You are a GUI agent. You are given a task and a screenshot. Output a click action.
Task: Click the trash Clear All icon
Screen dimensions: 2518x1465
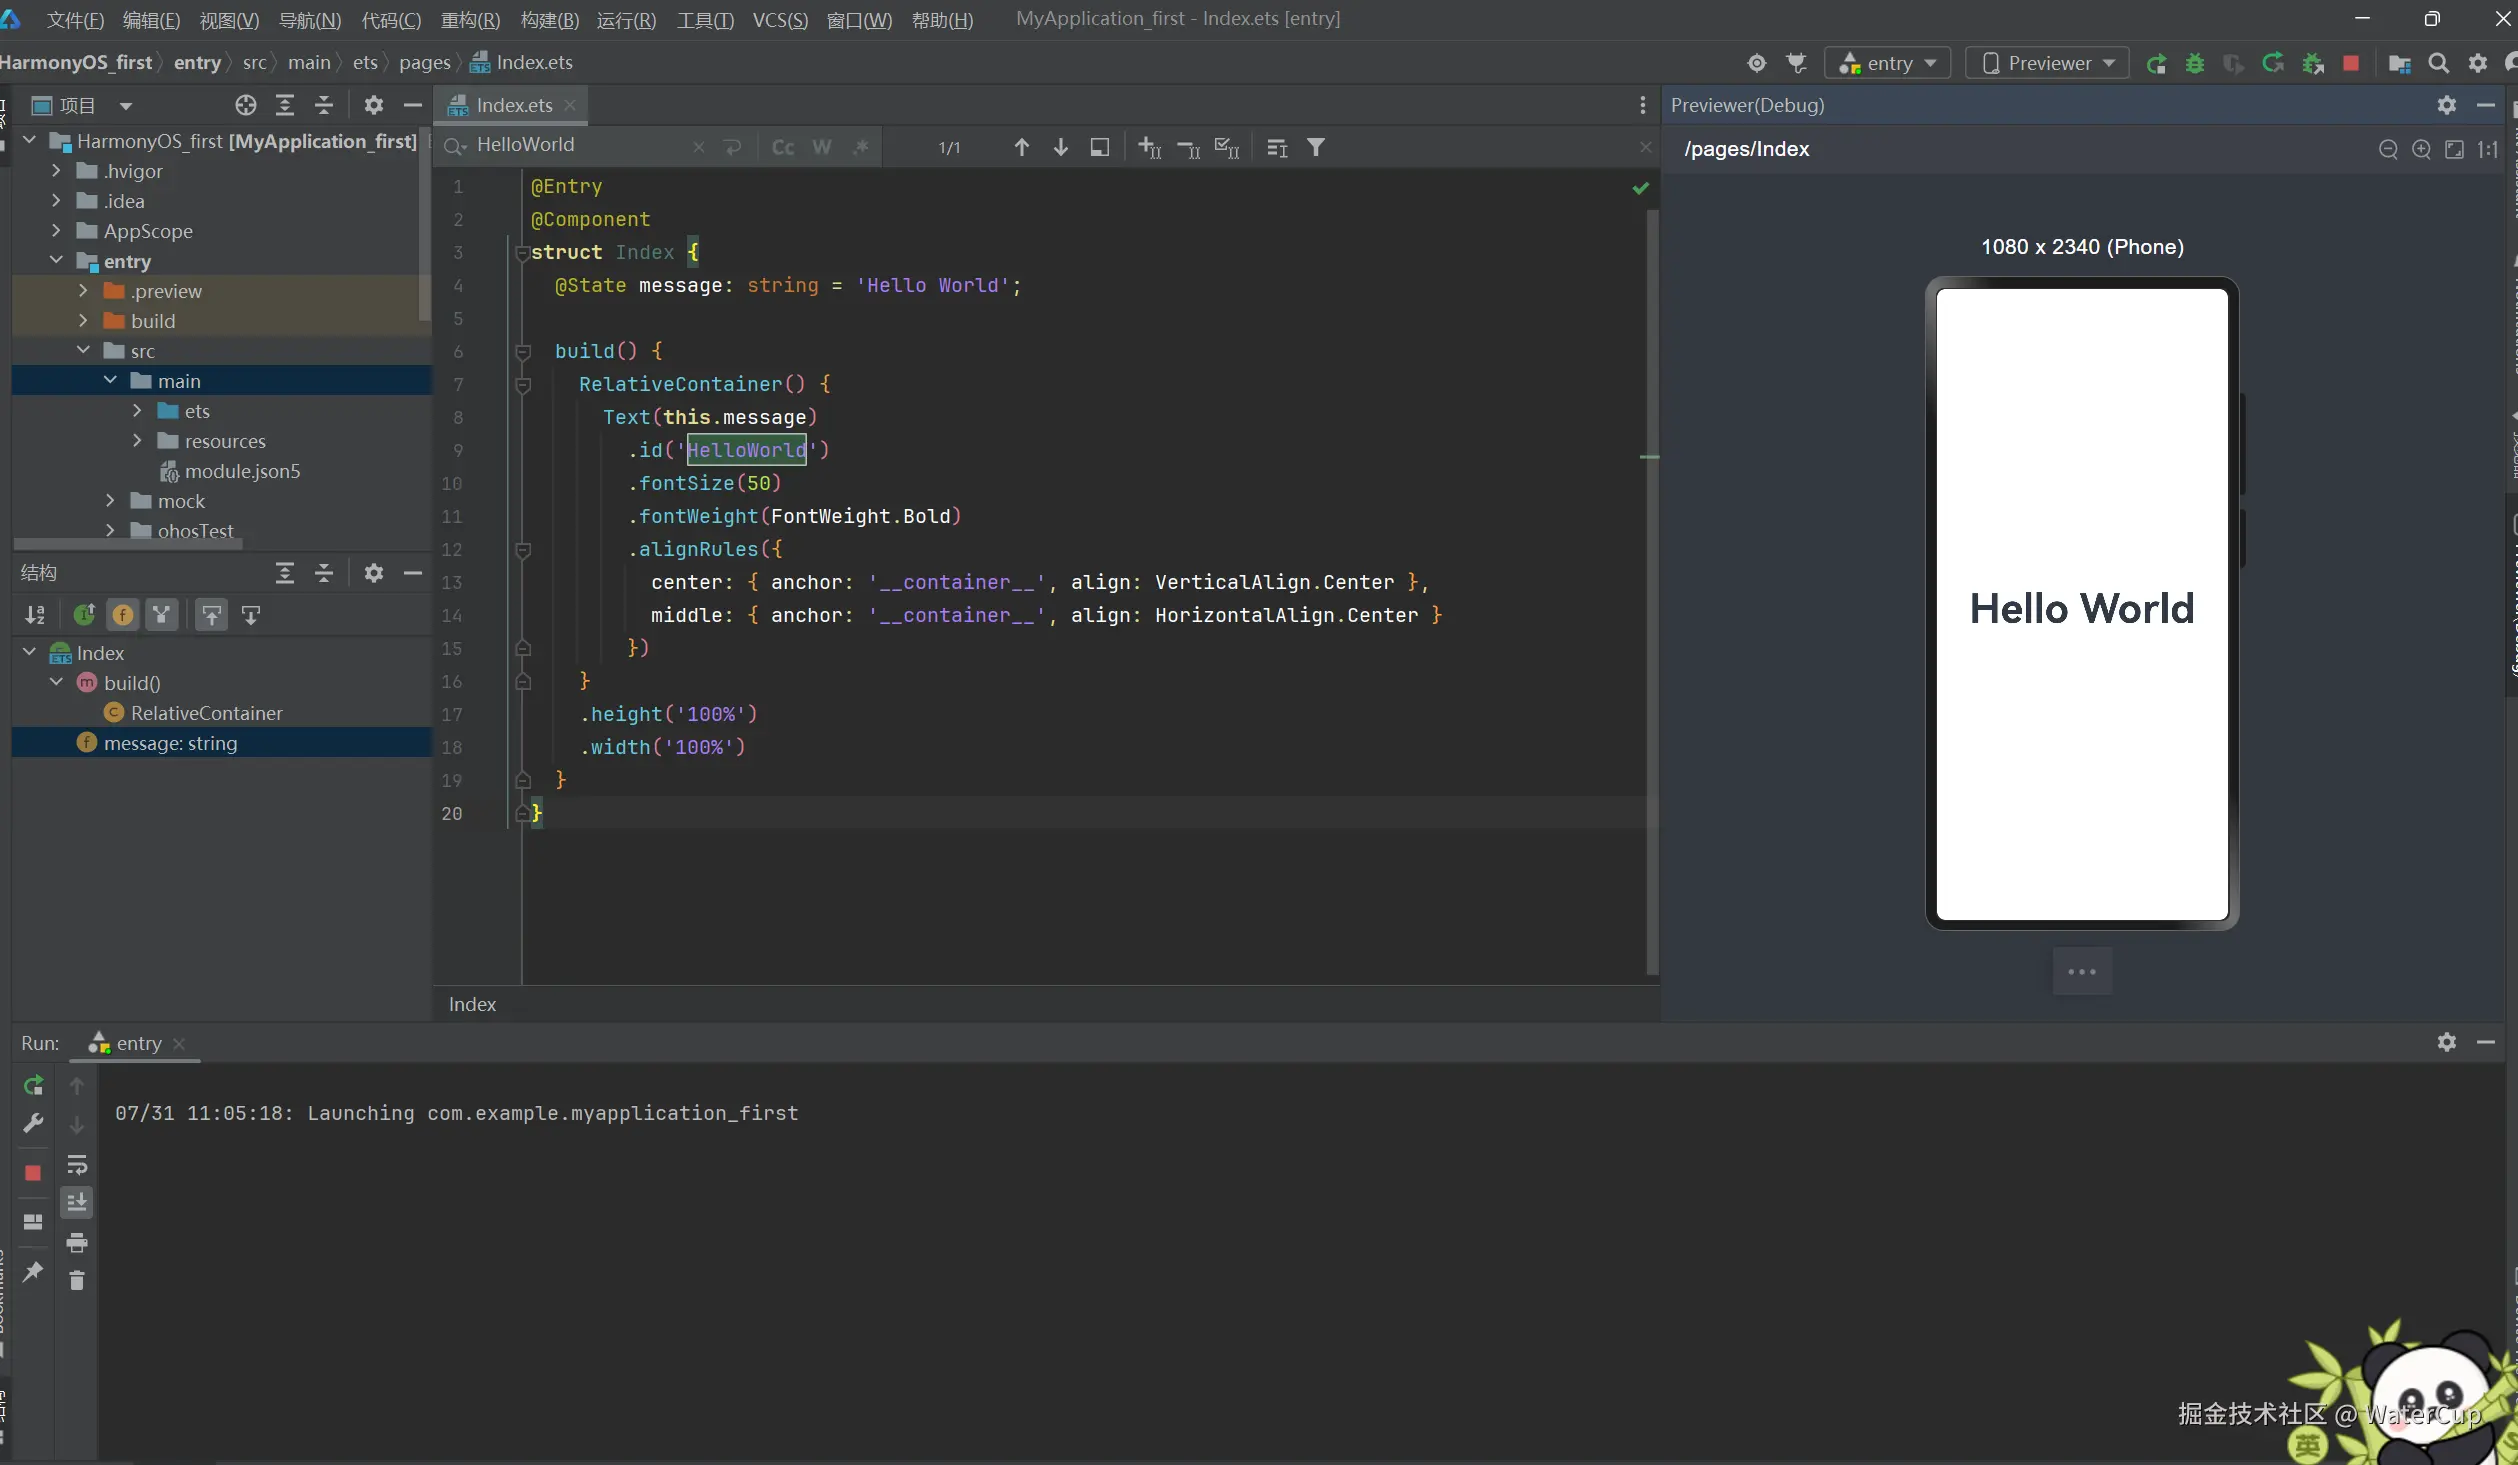point(77,1280)
